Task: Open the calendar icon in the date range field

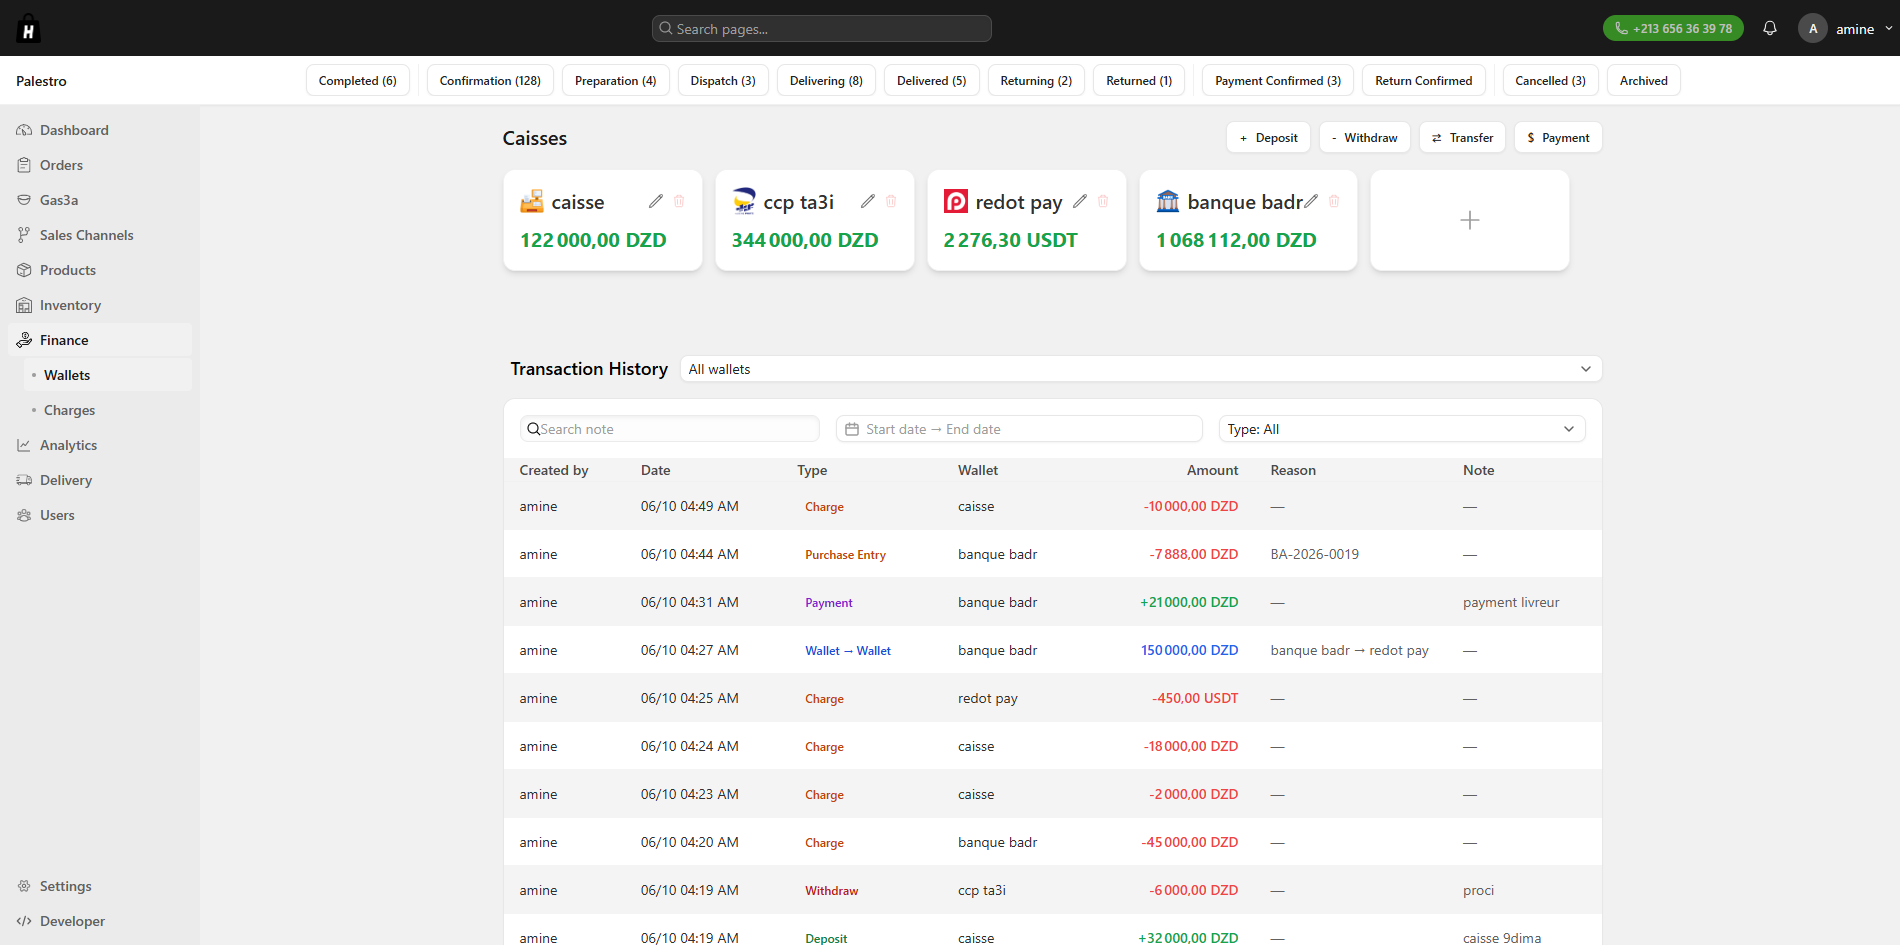Action: click(x=852, y=429)
